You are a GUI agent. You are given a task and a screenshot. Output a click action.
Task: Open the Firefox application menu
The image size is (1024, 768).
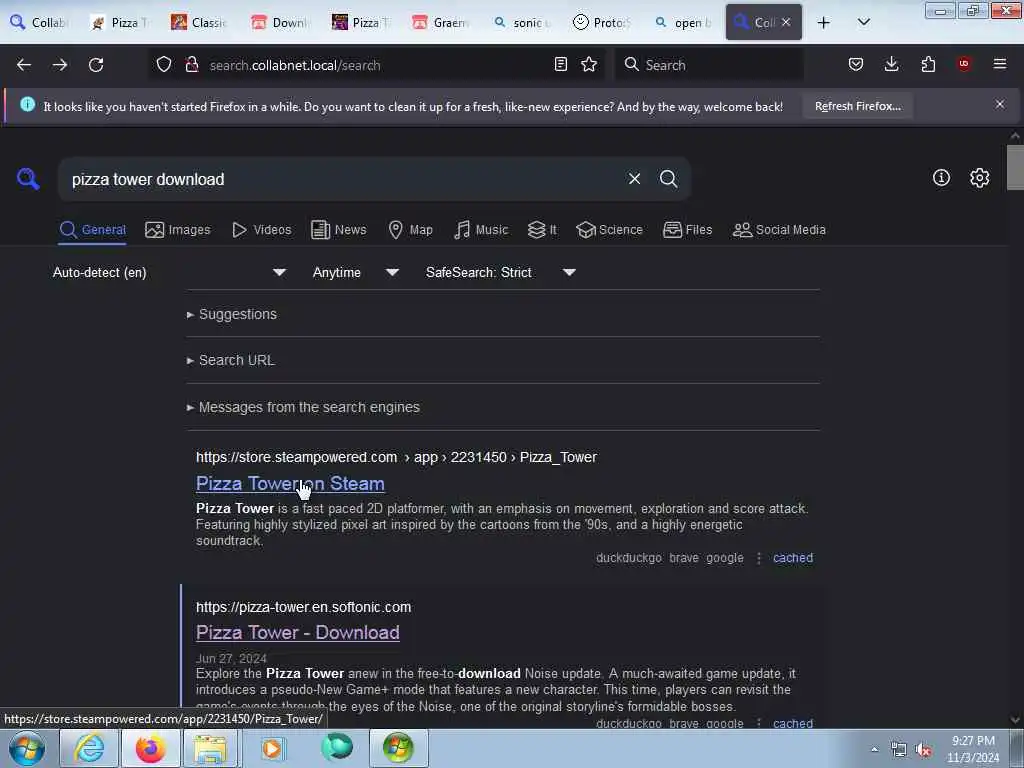(x=1000, y=64)
